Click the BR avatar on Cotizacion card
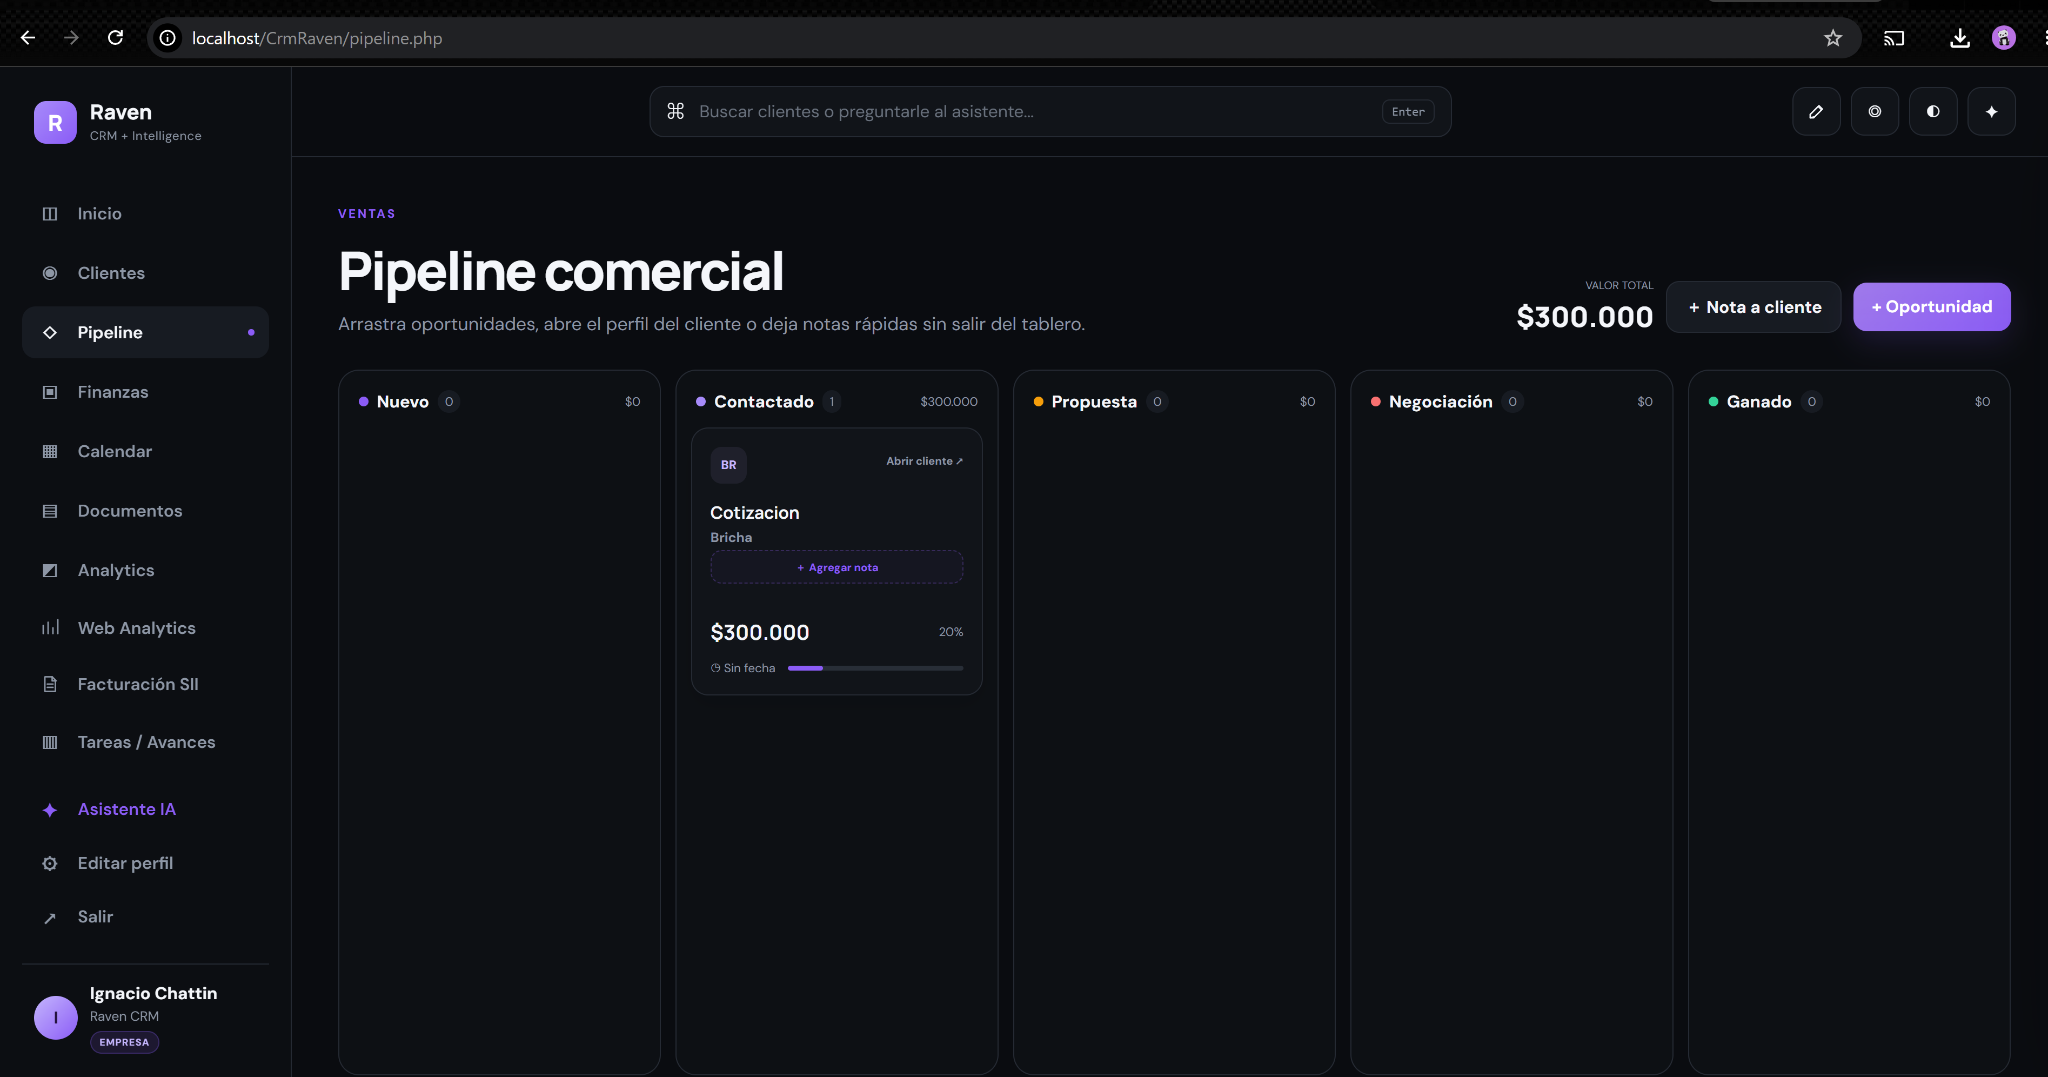This screenshot has height=1077, width=2048. (x=728, y=465)
